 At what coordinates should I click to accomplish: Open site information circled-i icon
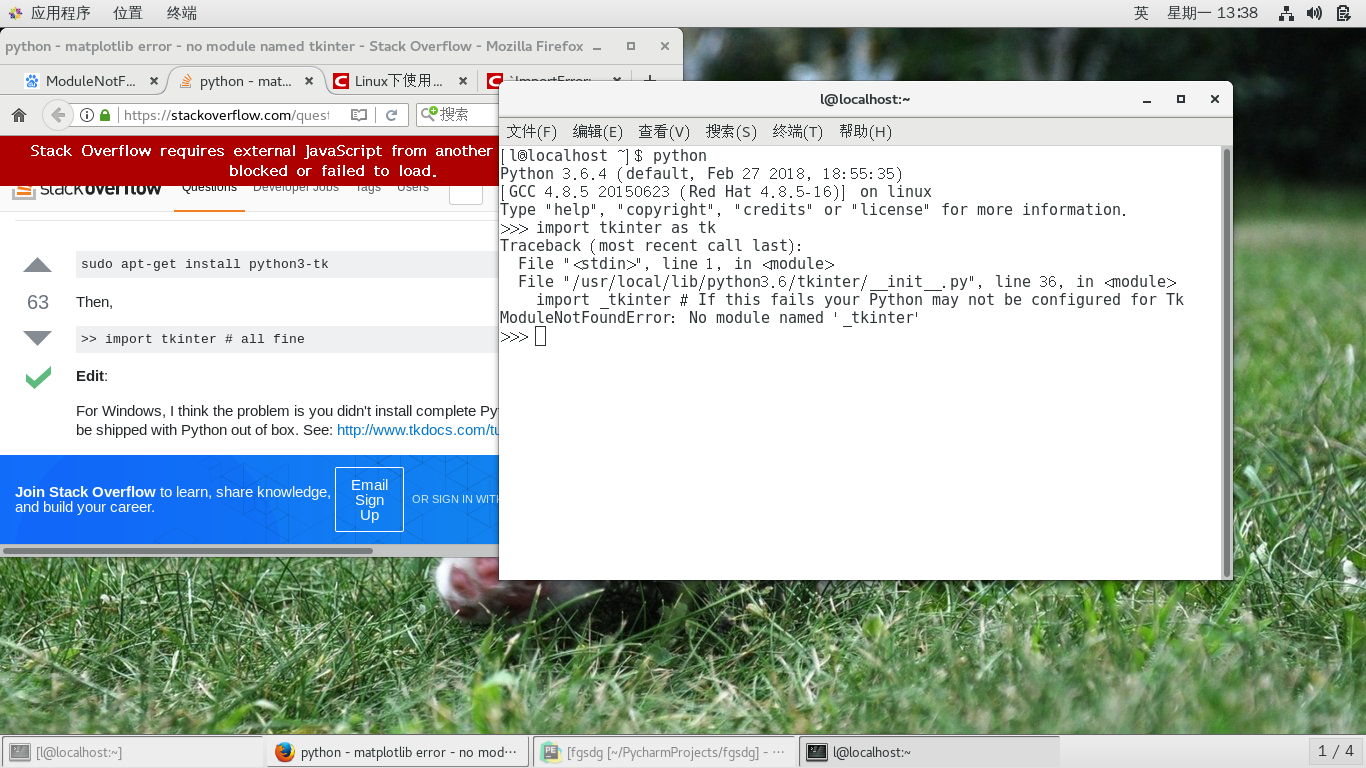87,115
